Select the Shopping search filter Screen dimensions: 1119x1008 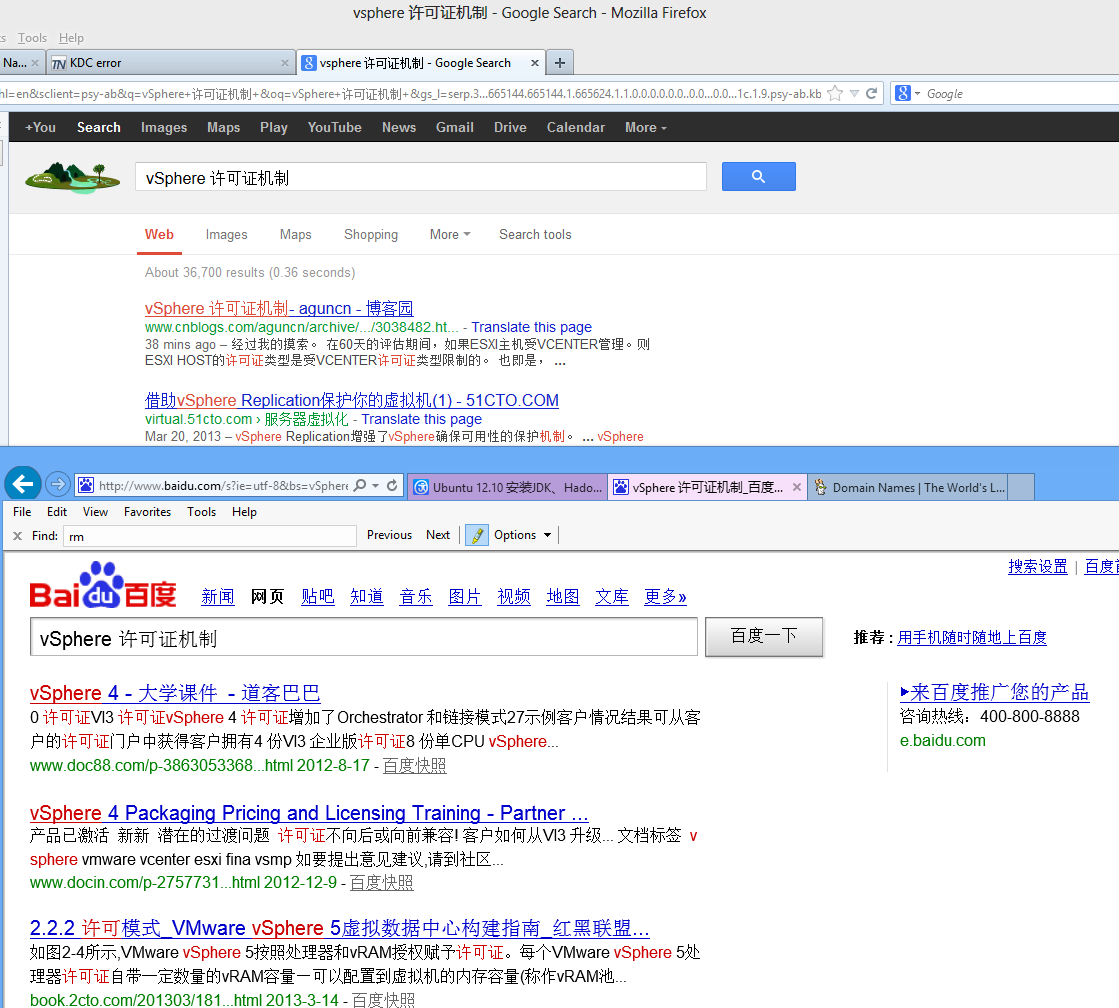[x=371, y=234]
